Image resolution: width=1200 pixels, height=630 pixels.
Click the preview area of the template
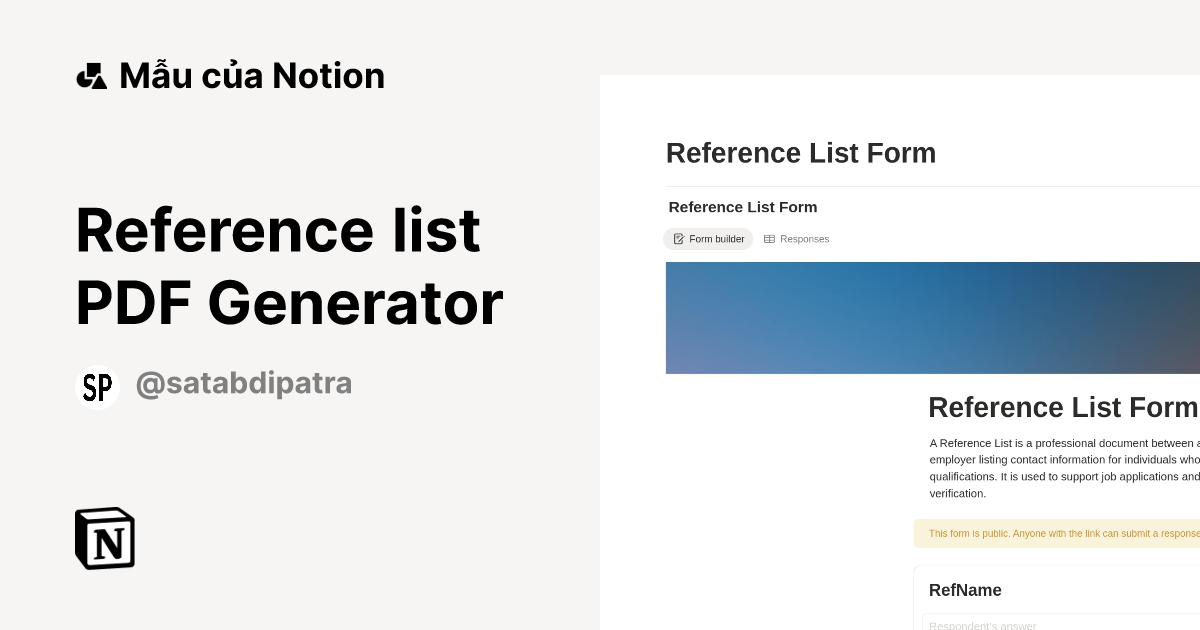(899, 350)
